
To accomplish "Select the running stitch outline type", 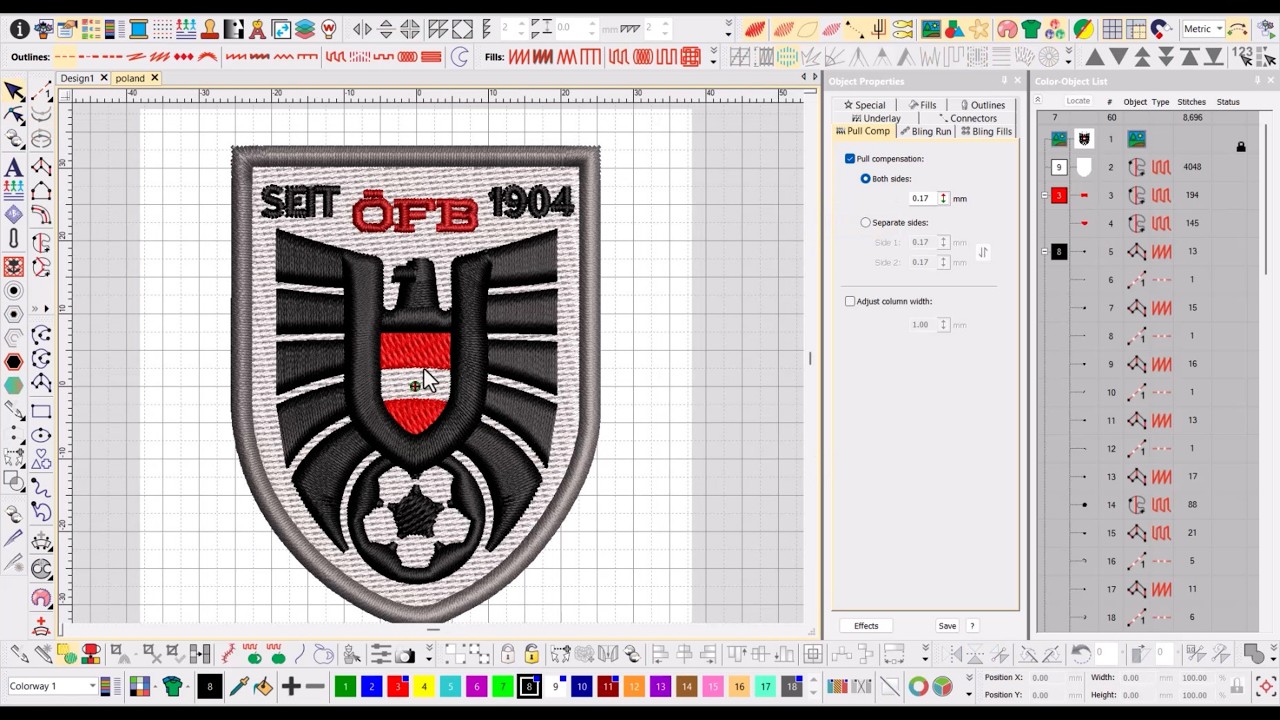I will click(x=66, y=57).
